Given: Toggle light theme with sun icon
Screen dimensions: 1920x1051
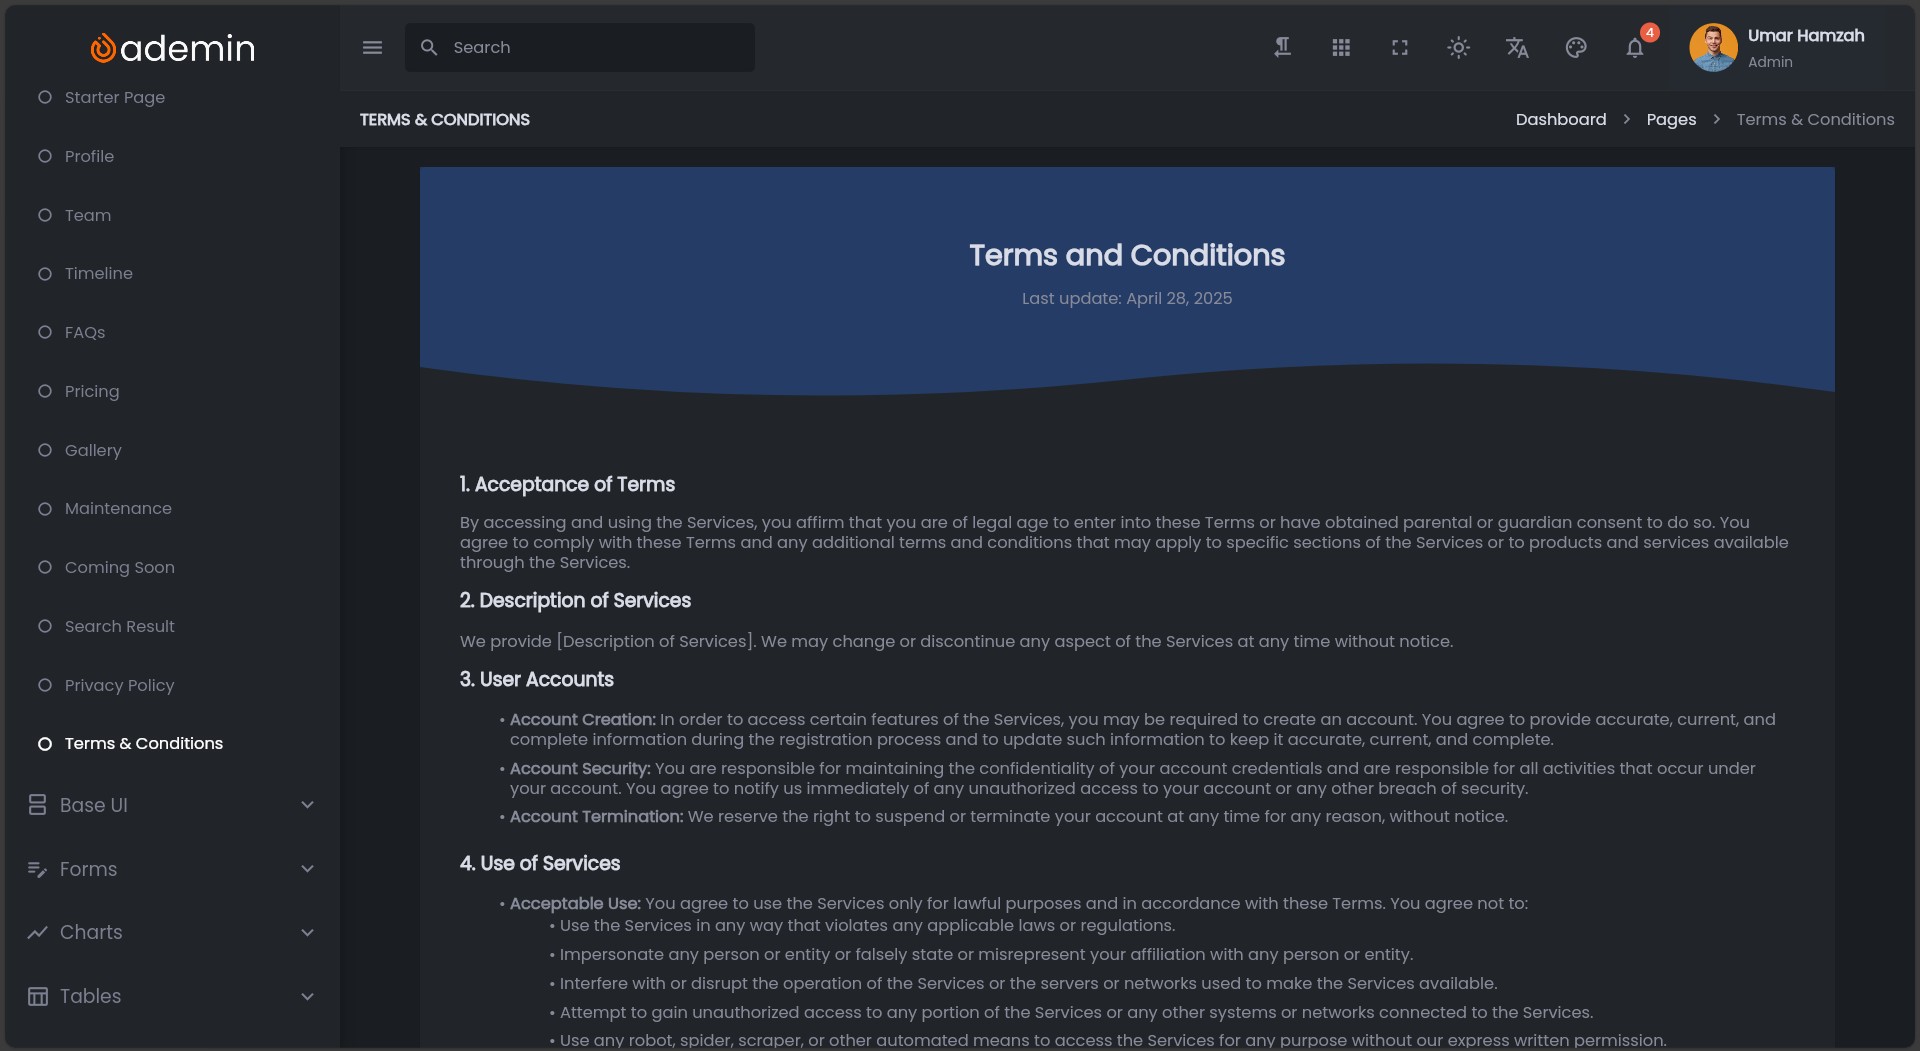Looking at the screenshot, I should [1458, 47].
